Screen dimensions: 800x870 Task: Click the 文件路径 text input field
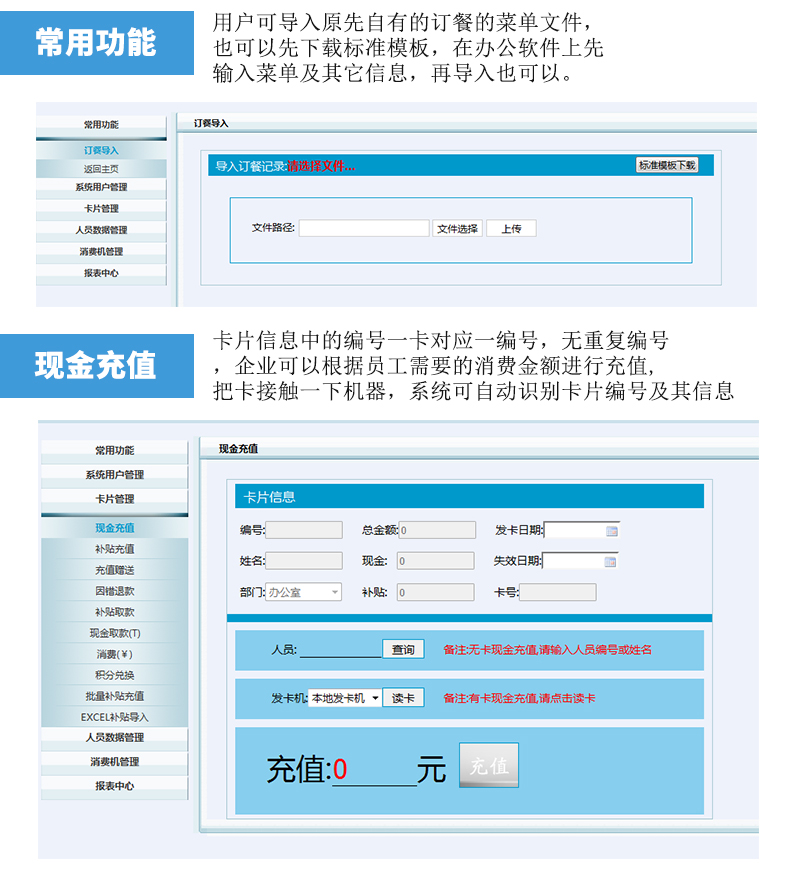(364, 229)
